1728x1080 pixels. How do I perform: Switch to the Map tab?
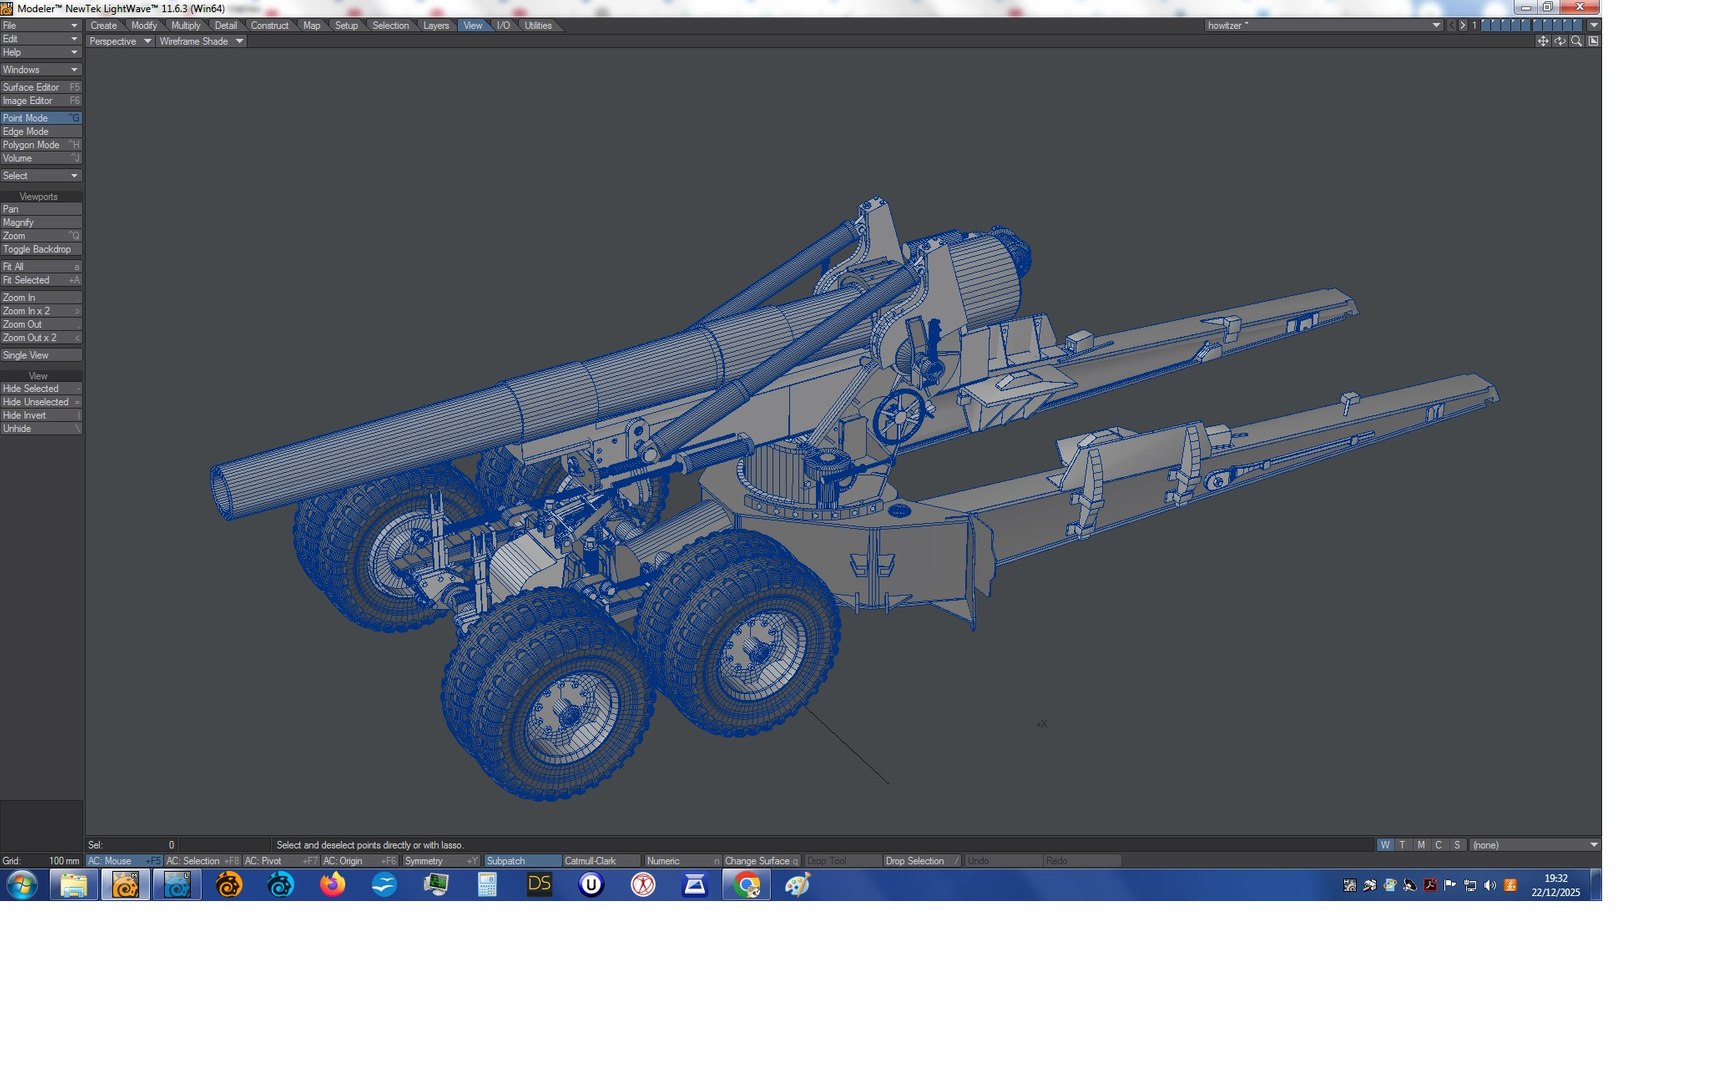[312, 26]
